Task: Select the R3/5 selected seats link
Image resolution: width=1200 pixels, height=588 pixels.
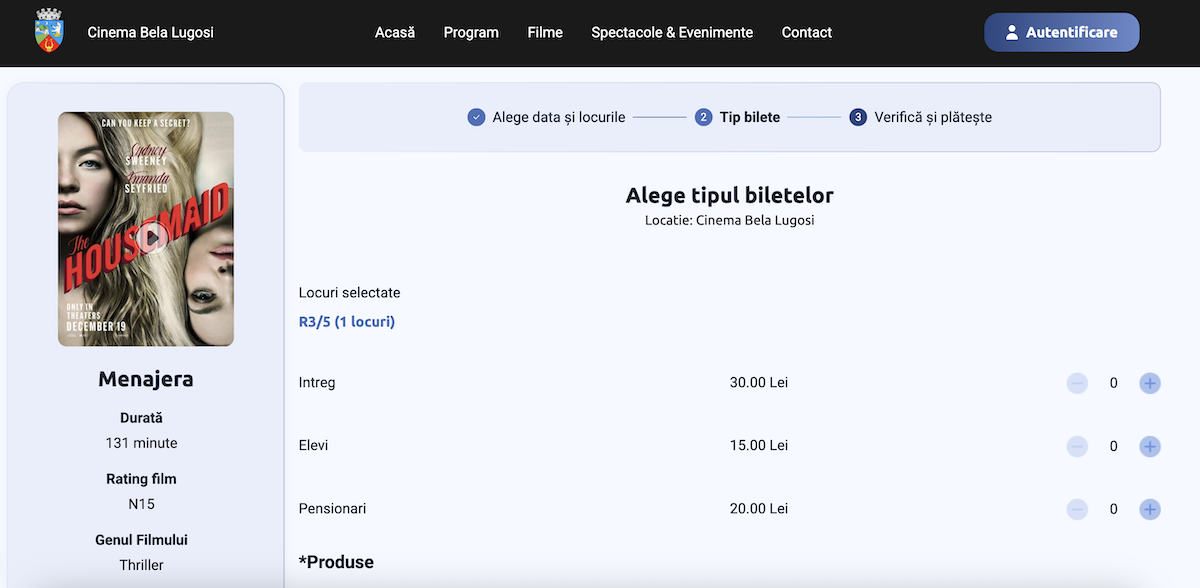Action: click(346, 322)
